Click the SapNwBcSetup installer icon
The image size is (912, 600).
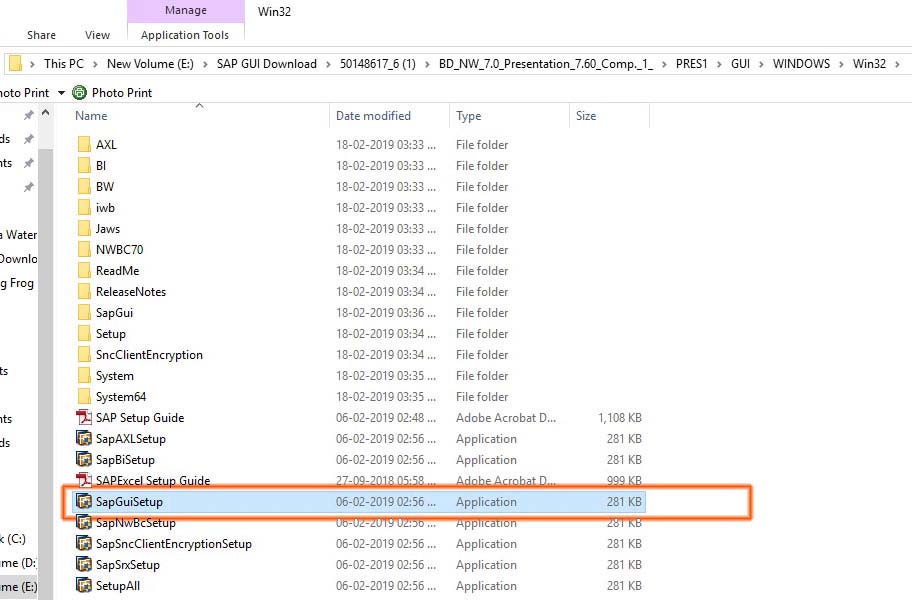pos(84,522)
